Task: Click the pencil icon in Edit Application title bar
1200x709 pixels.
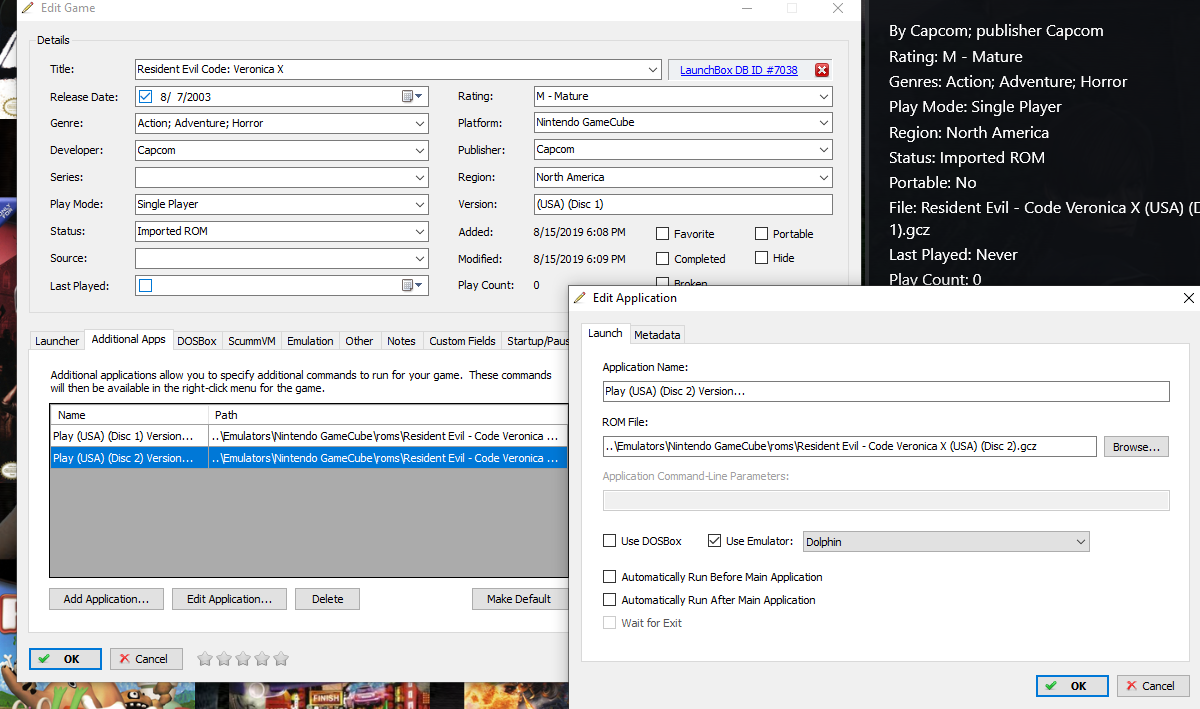Action: click(580, 298)
